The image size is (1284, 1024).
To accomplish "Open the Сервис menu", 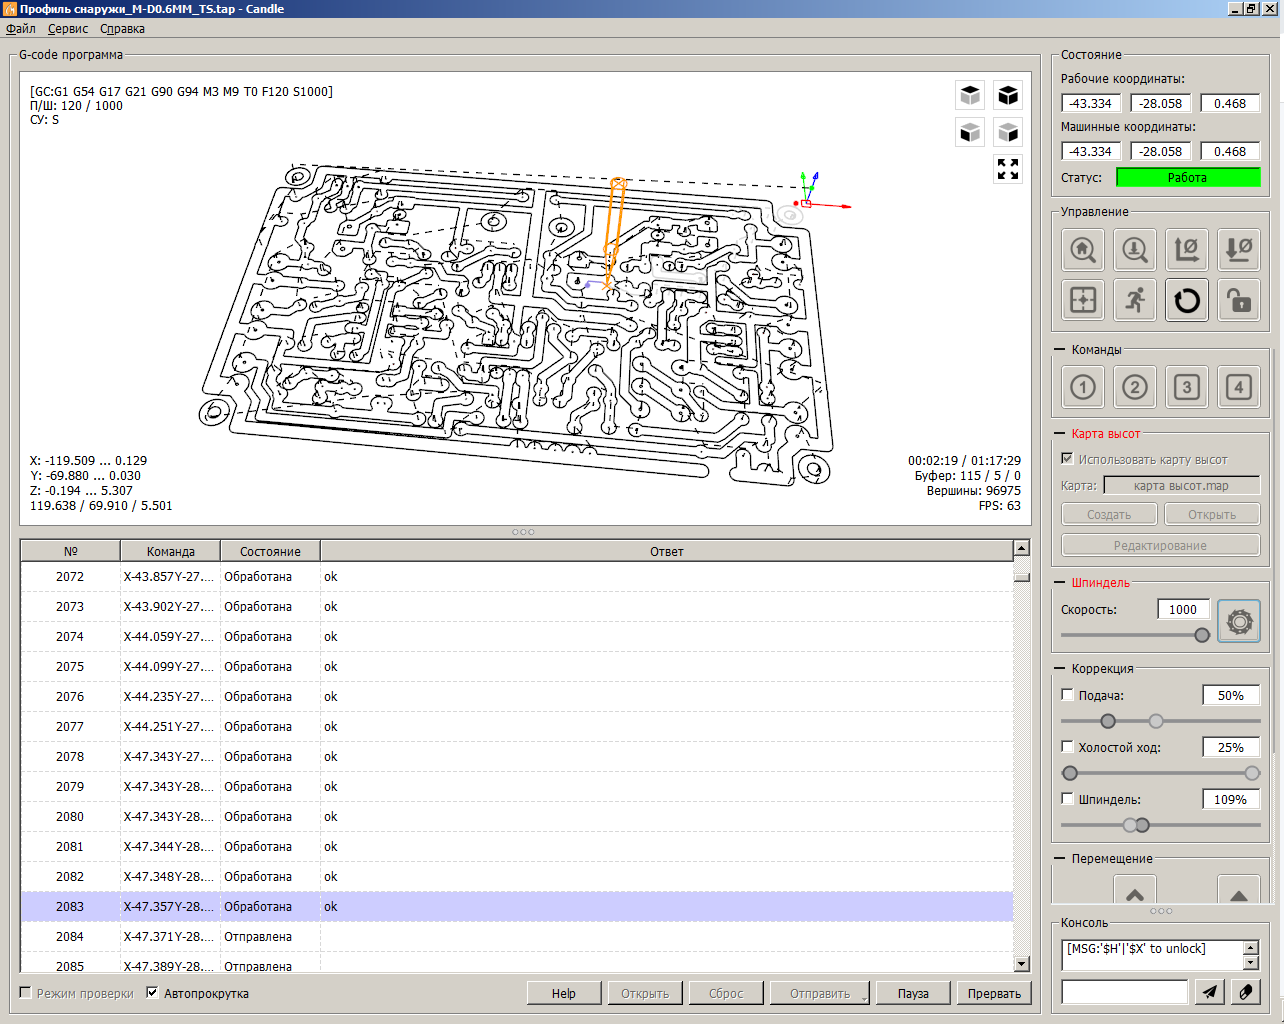I will tap(68, 29).
